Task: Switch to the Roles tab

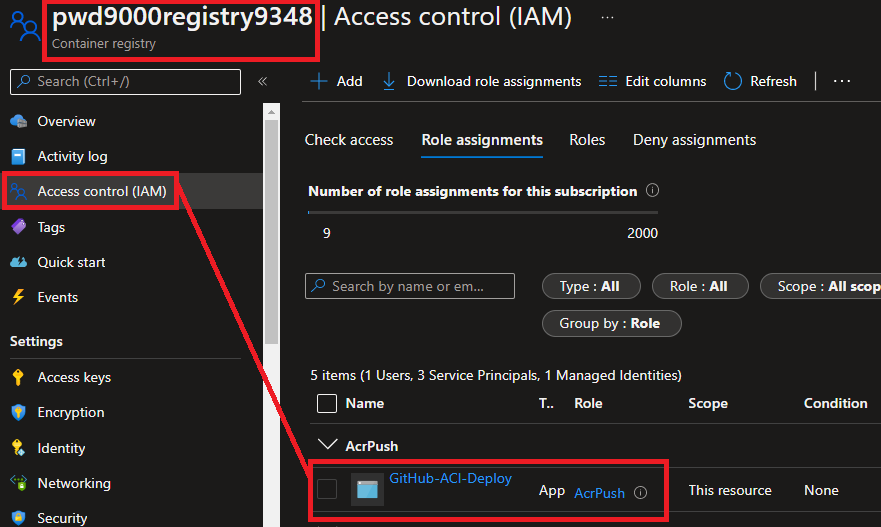Action: (587, 140)
